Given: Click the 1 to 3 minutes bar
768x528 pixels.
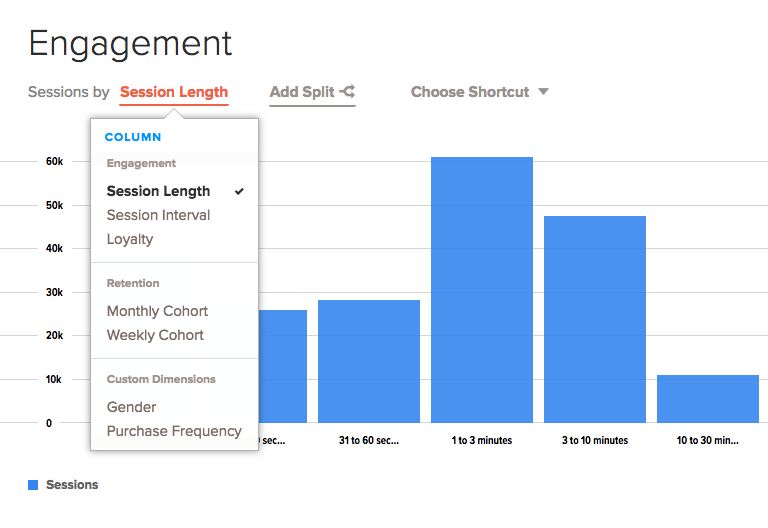Looking at the screenshot, I should 482,290.
